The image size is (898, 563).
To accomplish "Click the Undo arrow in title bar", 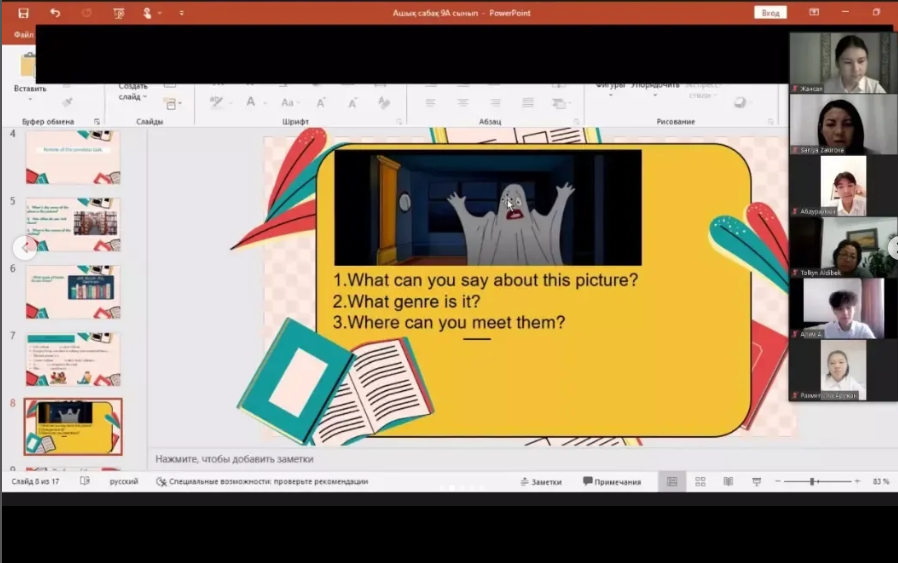I will [55, 13].
